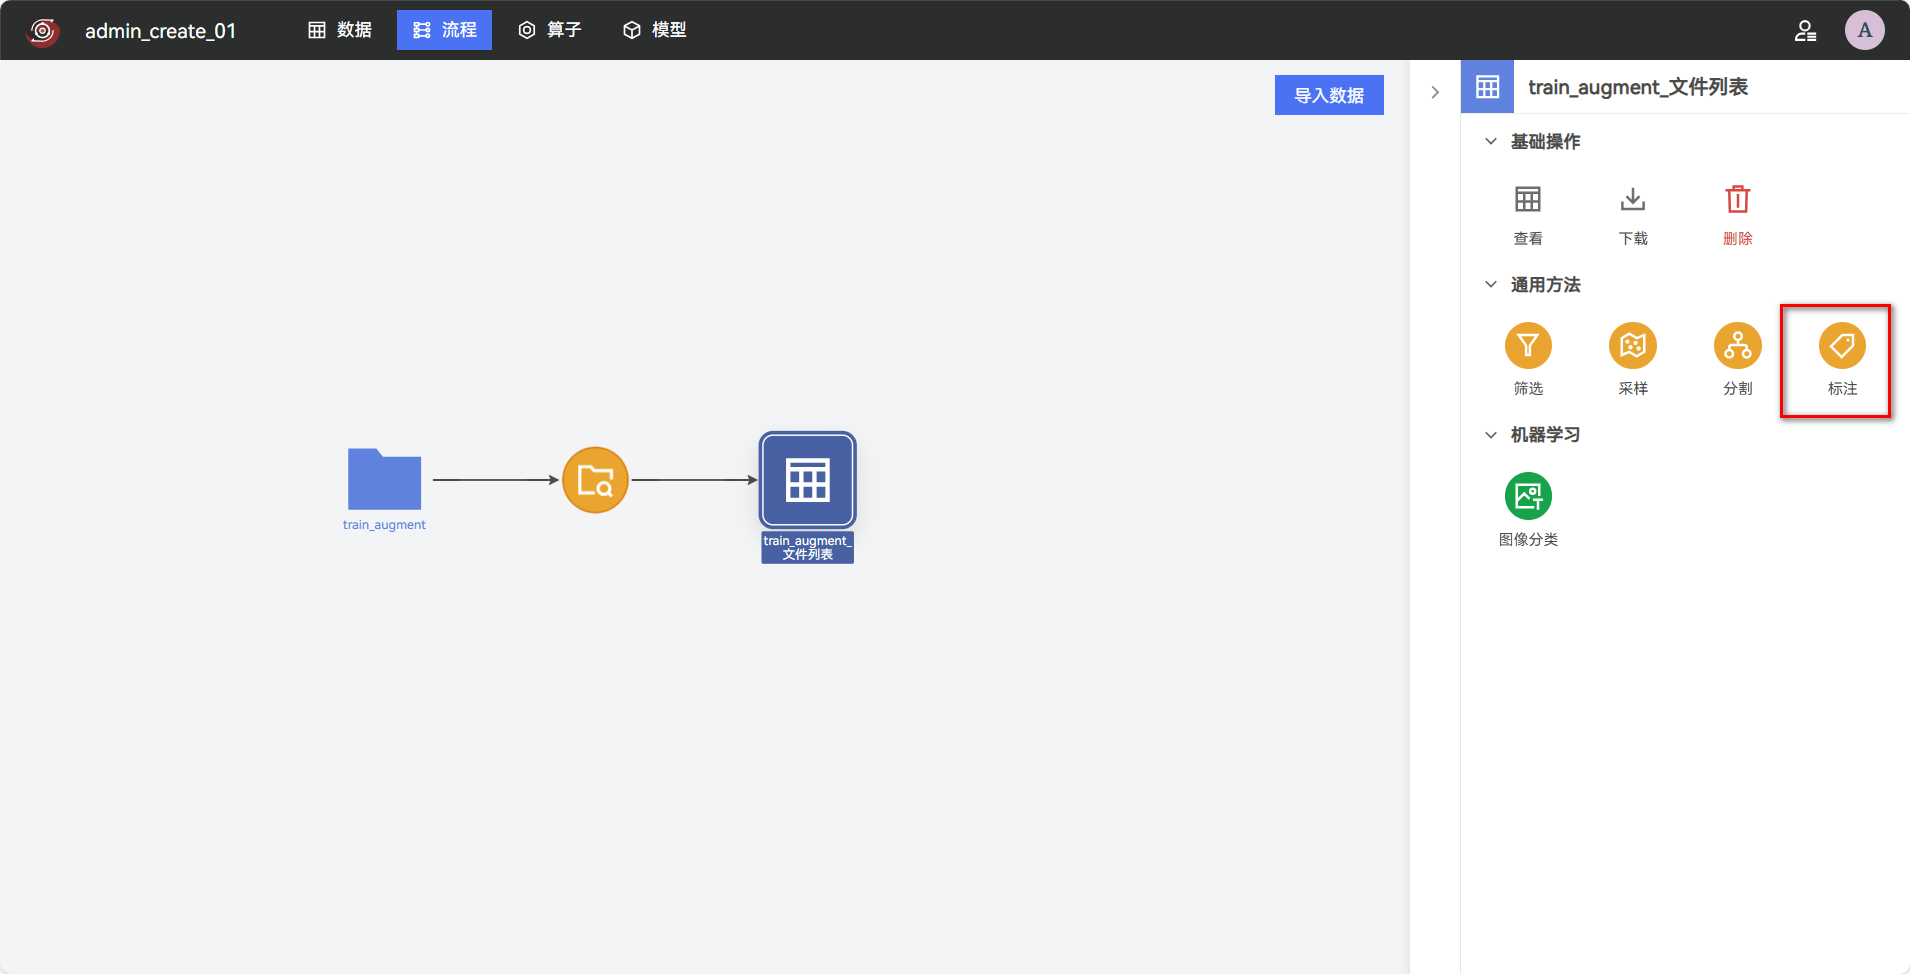Viewport: 1910px width, 974px height.
Task: Click the 导入数据 button
Action: click(1329, 95)
